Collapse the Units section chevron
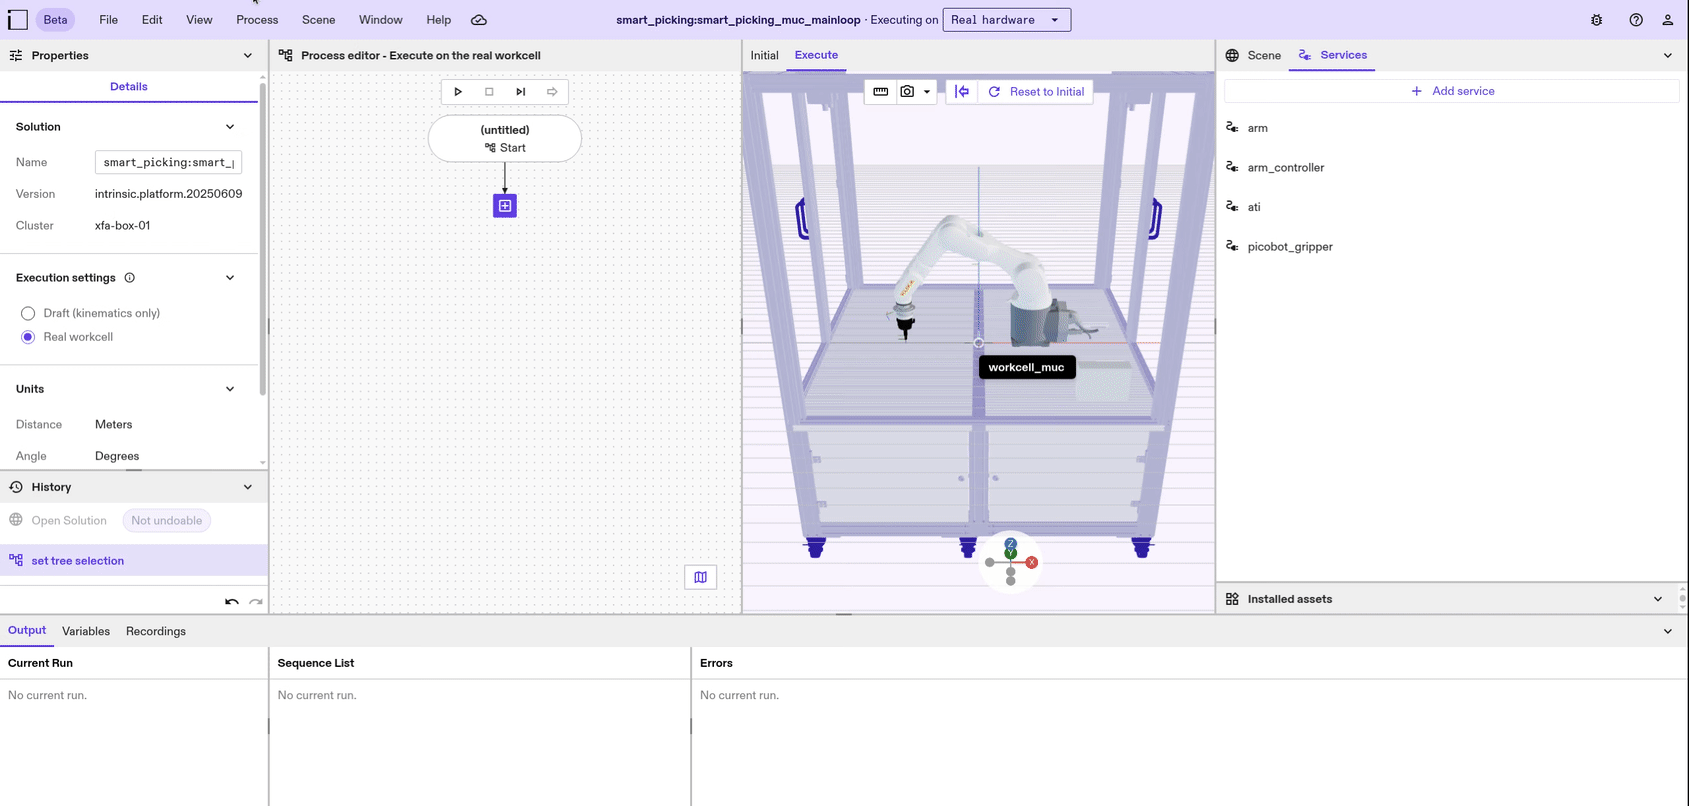The height and width of the screenshot is (806, 1689). [x=230, y=389]
